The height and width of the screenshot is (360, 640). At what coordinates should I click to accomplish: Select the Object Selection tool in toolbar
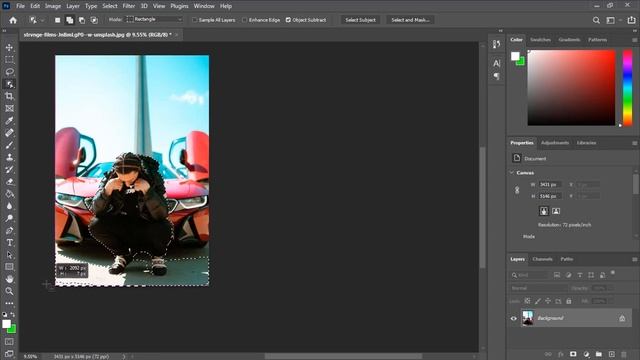pyautogui.click(x=9, y=84)
